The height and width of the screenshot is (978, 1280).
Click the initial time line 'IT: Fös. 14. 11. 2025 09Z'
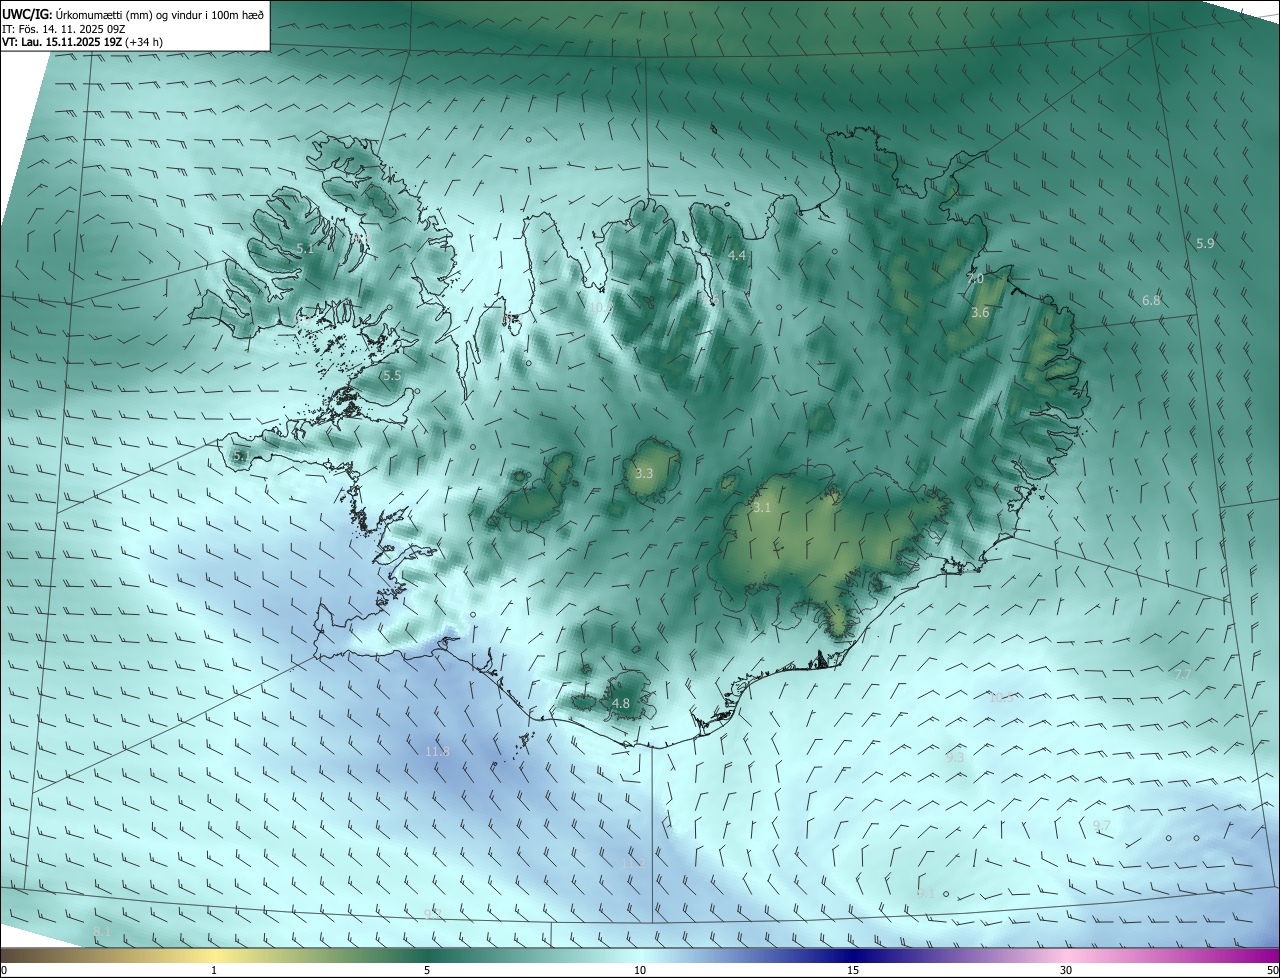62,28
